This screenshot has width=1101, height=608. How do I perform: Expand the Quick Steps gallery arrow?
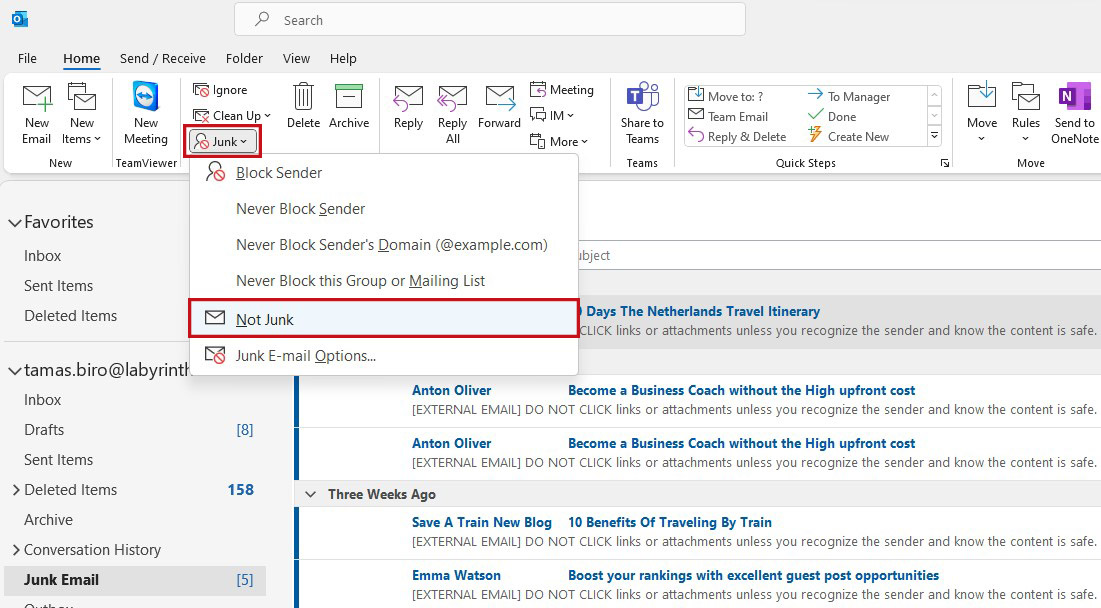(x=934, y=136)
